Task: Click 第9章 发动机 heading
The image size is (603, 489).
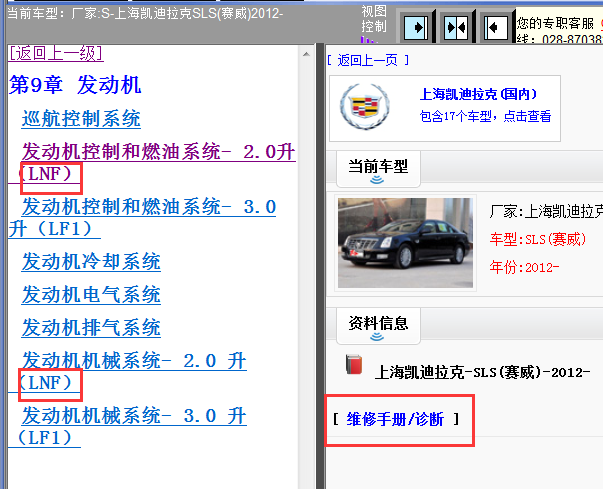Action: (x=75, y=85)
